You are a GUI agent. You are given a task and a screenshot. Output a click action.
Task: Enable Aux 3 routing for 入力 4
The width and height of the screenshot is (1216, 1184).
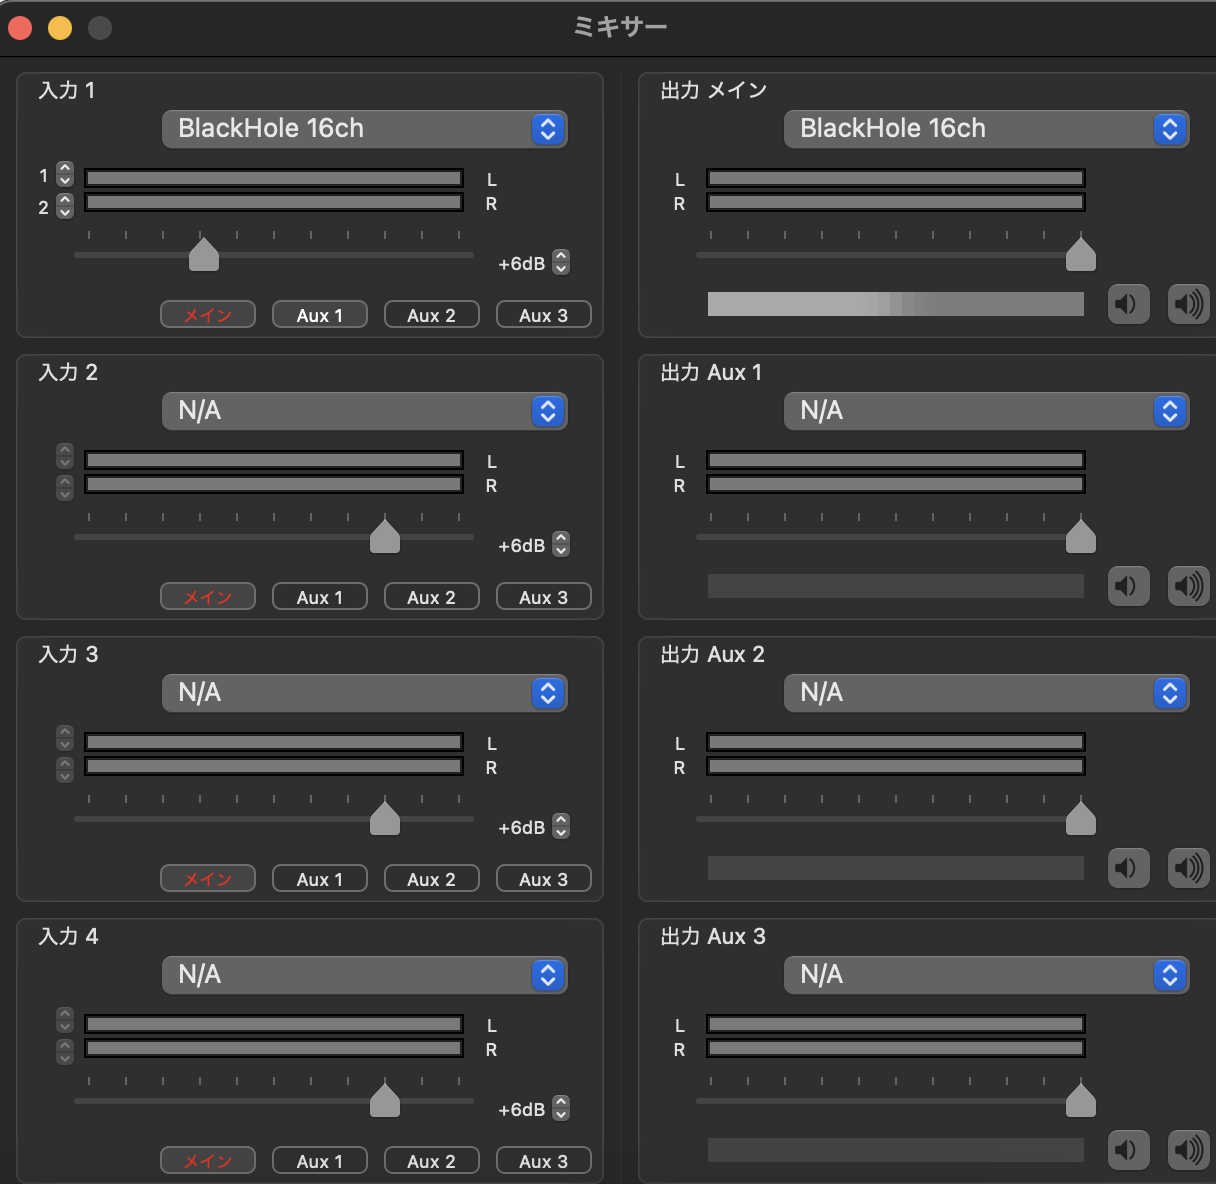[x=543, y=1161]
